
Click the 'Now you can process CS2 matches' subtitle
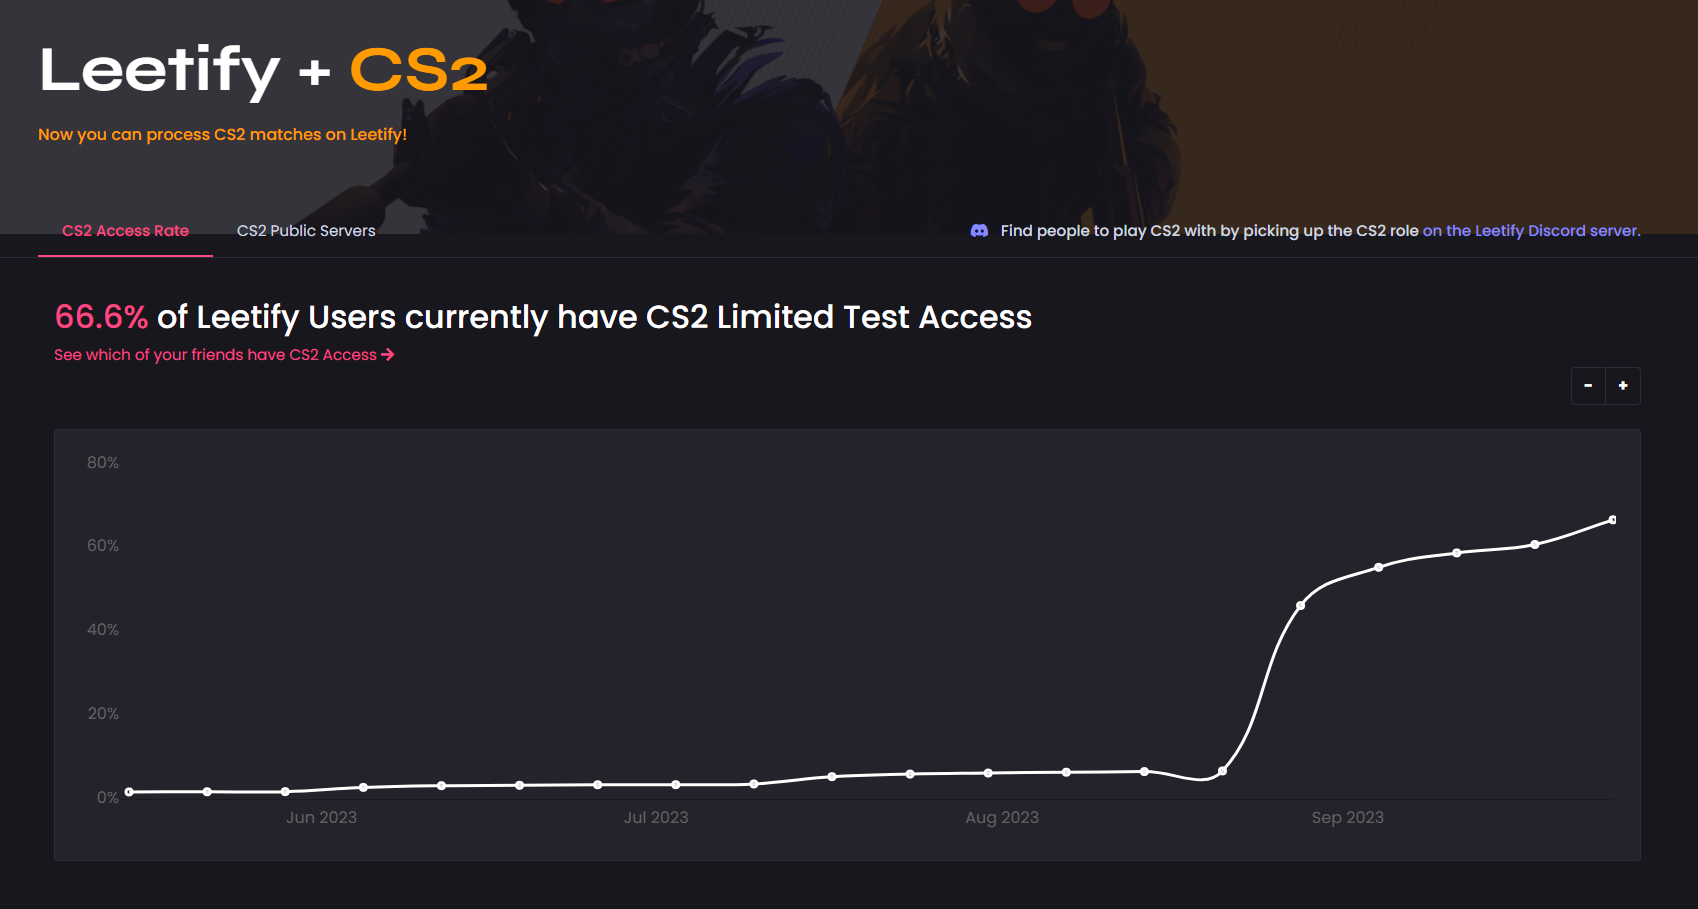click(x=222, y=133)
